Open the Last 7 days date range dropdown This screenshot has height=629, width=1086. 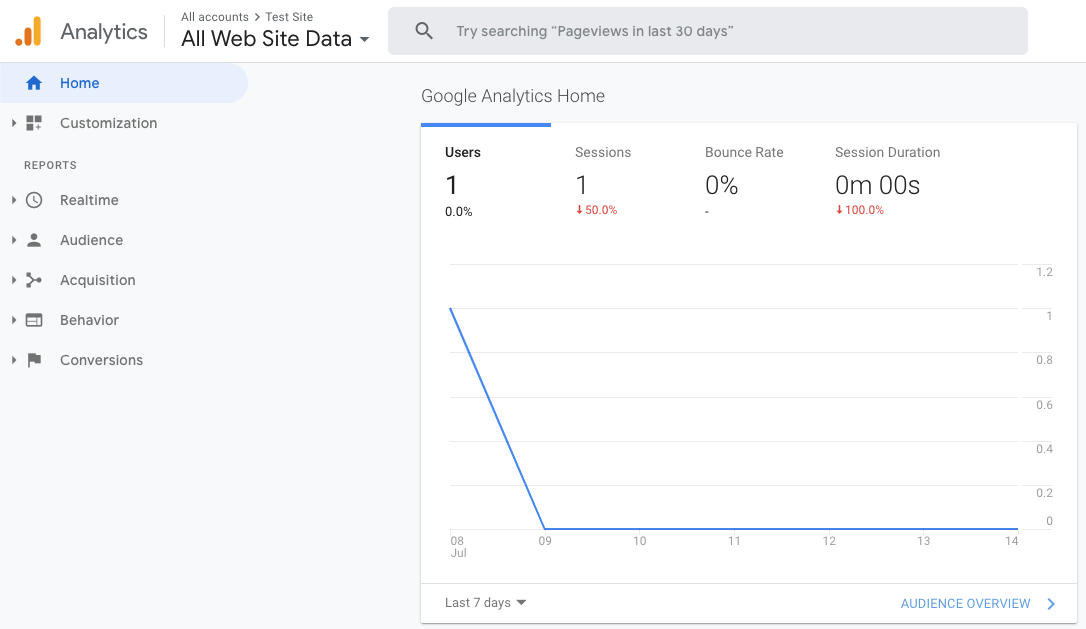(486, 603)
